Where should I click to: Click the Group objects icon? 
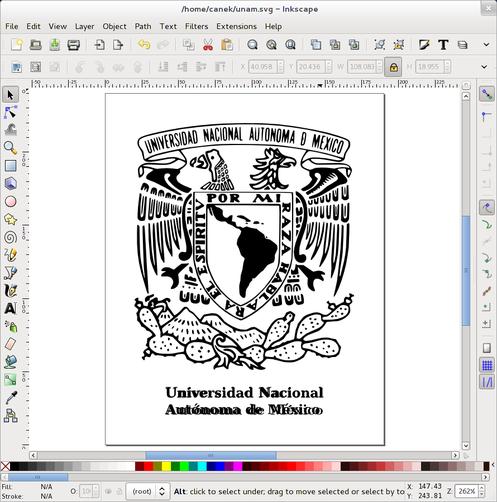[379, 44]
